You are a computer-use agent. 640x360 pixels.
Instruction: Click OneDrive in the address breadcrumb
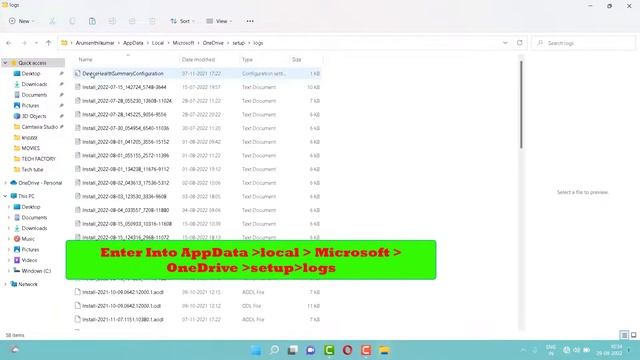[213, 43]
